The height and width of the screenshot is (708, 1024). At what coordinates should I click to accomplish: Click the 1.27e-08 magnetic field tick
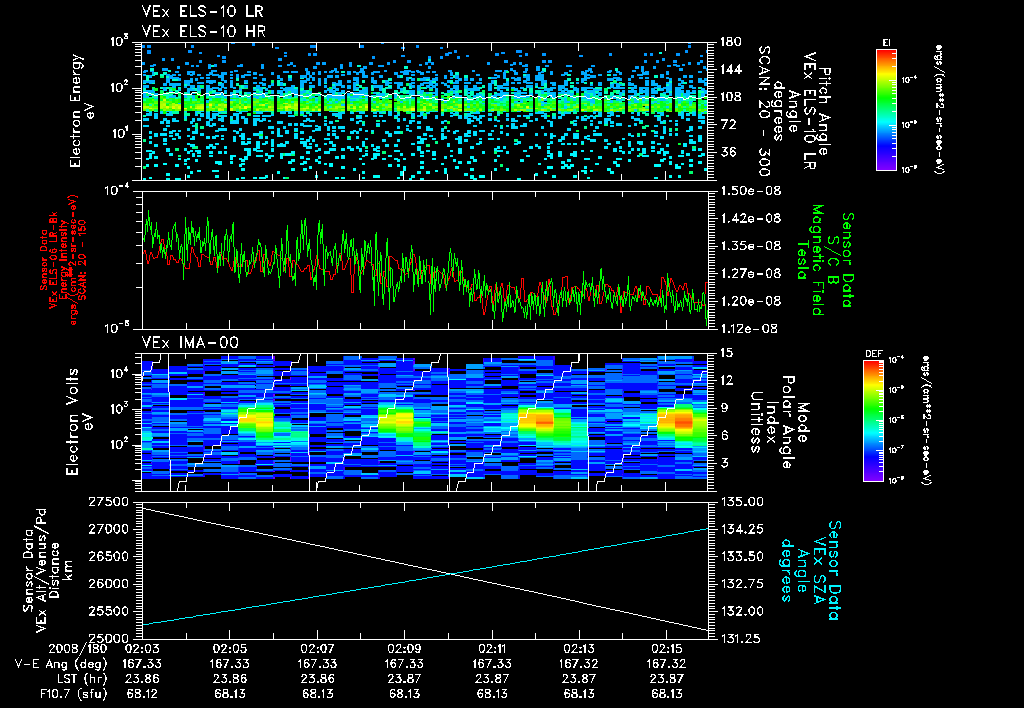coord(750,273)
